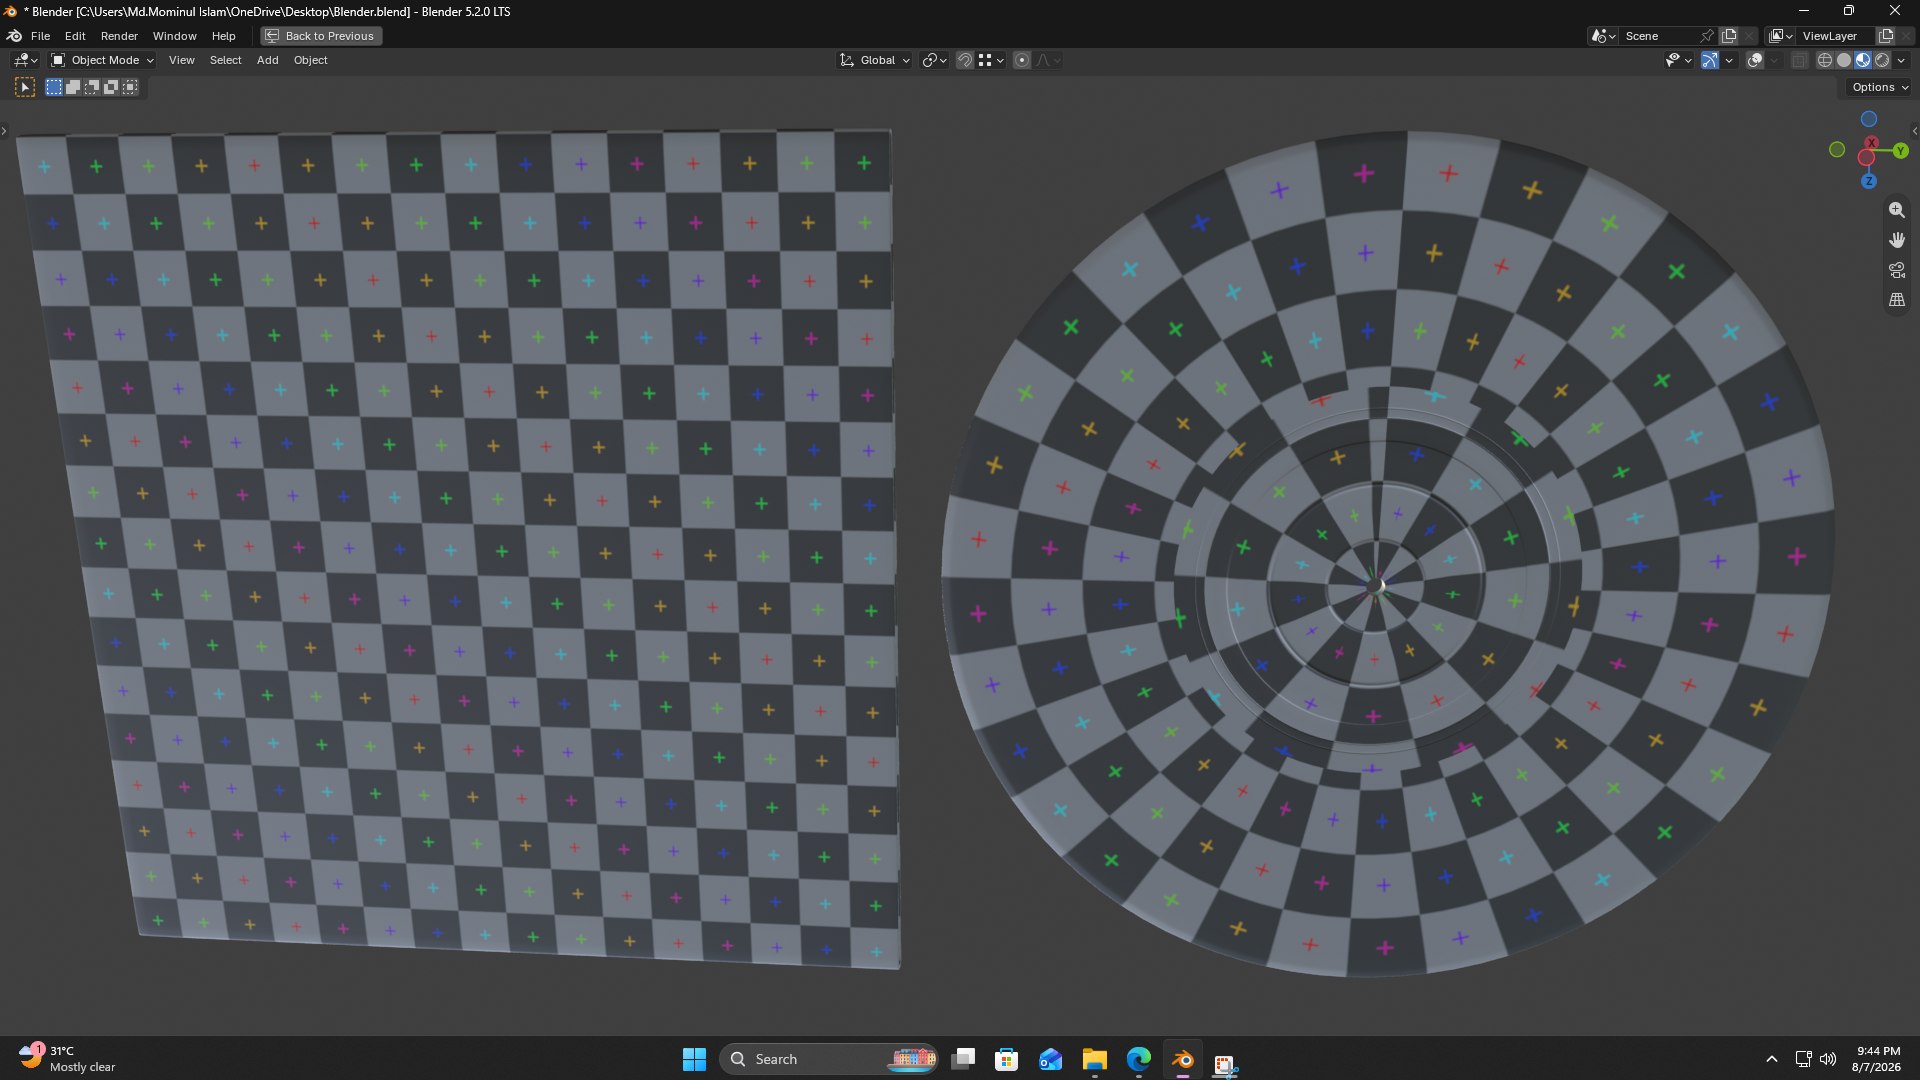Open the Render menu
This screenshot has height=1080, width=1920.
(119, 36)
